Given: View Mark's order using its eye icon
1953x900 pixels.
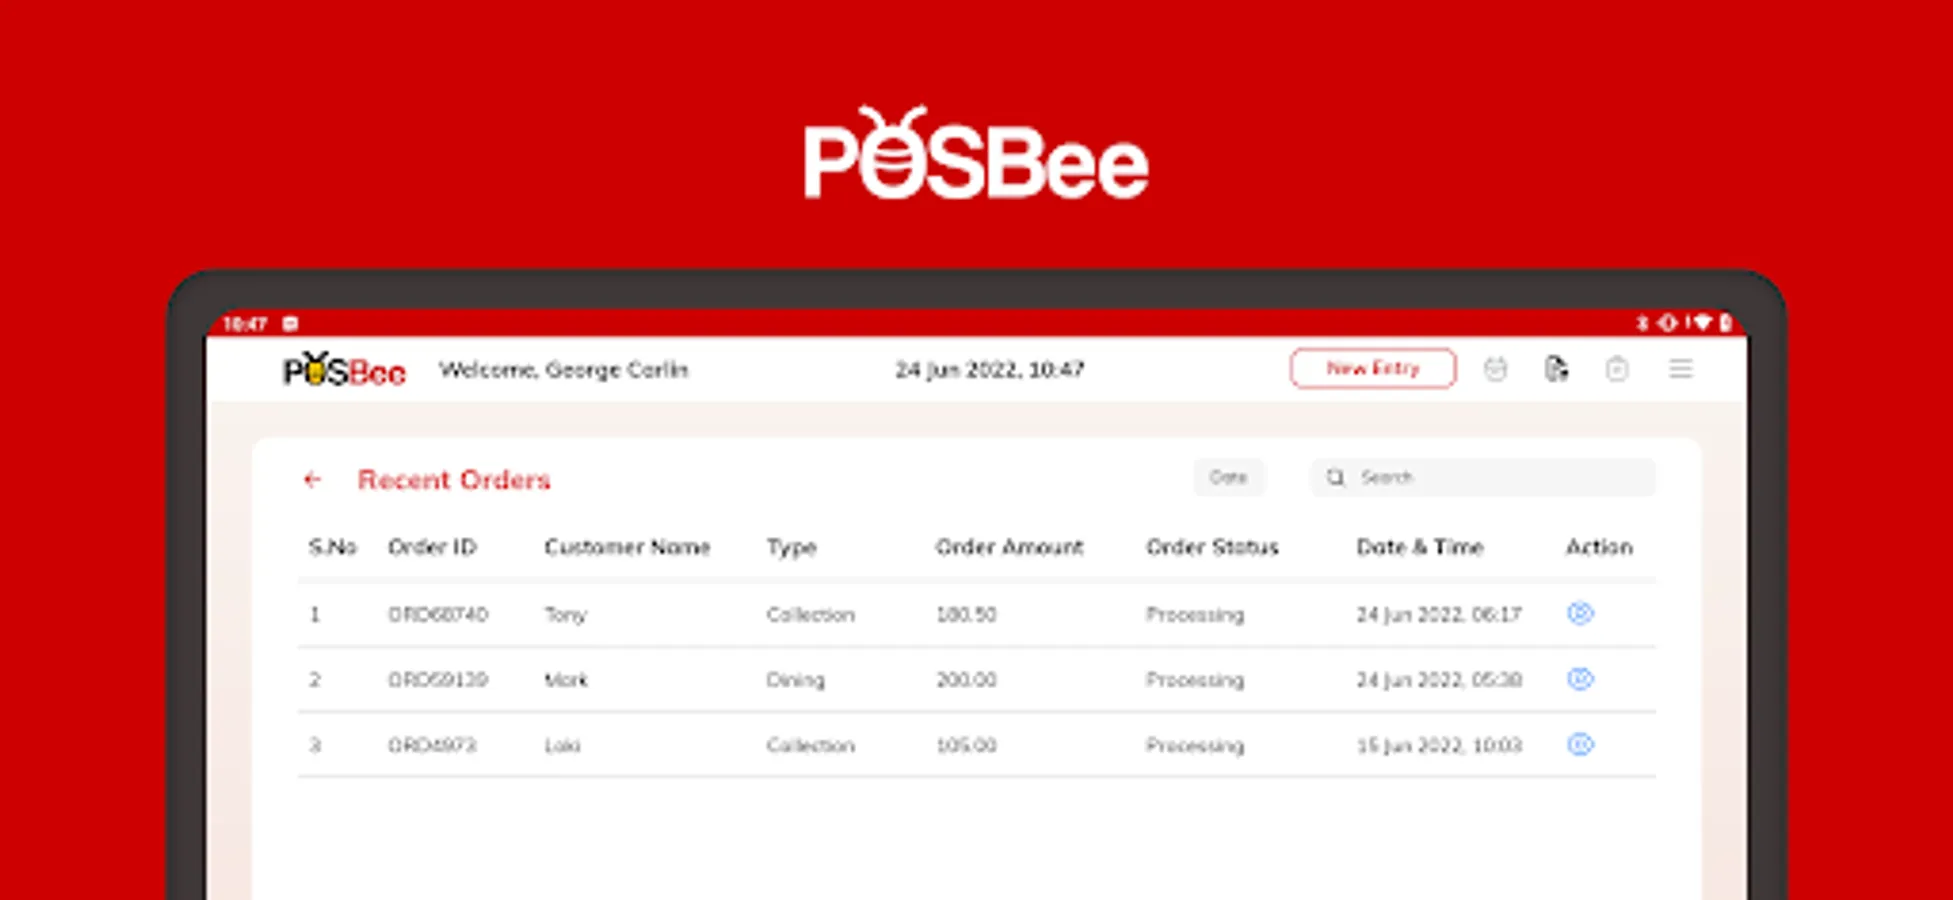Looking at the screenshot, I should 1580,679.
